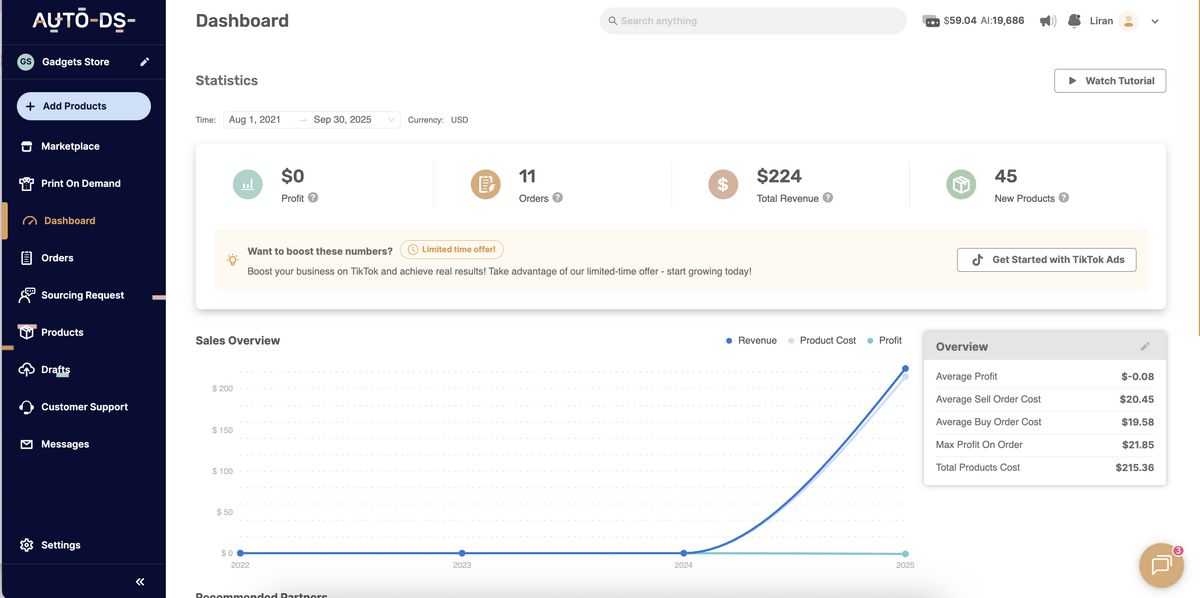The image size is (1200, 598).
Task: Click Get Started with TikTok Ads
Action: click(x=1046, y=259)
